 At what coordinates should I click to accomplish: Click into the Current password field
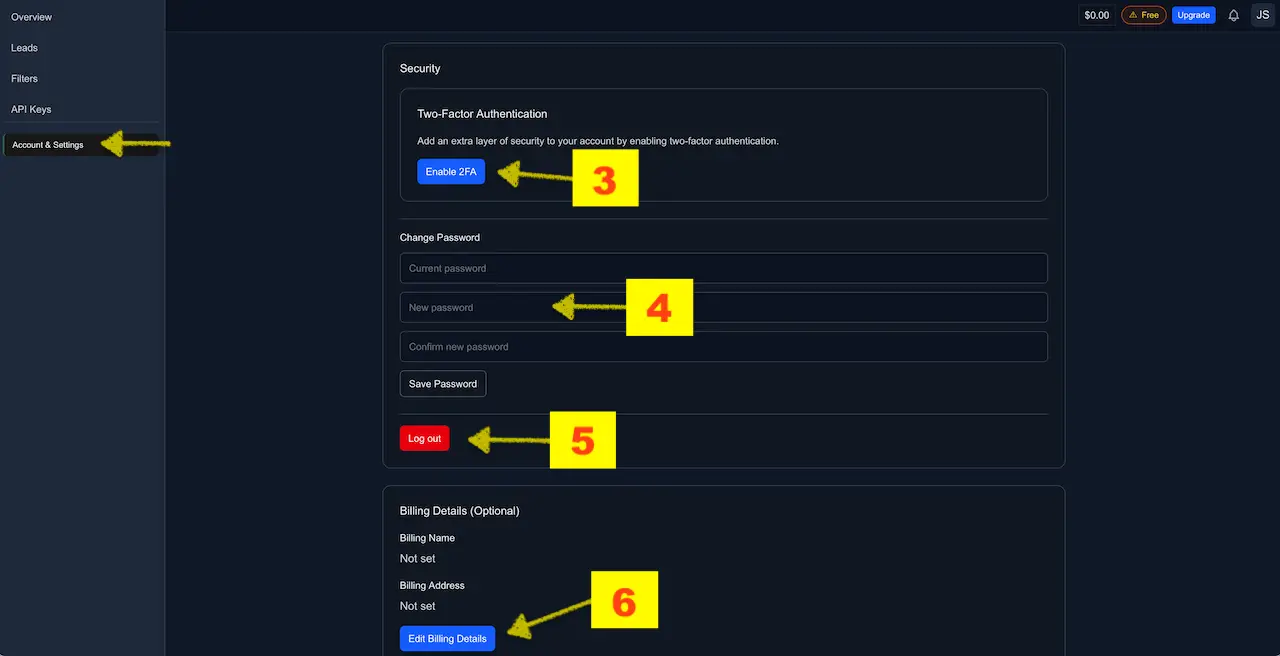tap(723, 268)
